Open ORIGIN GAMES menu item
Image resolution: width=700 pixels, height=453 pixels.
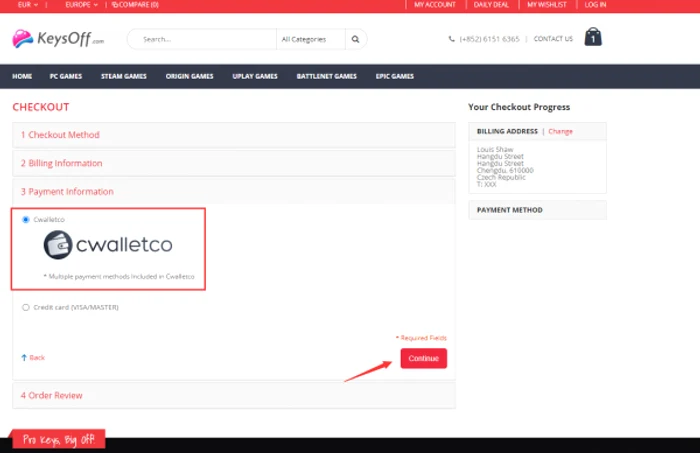pyautogui.click(x=189, y=76)
